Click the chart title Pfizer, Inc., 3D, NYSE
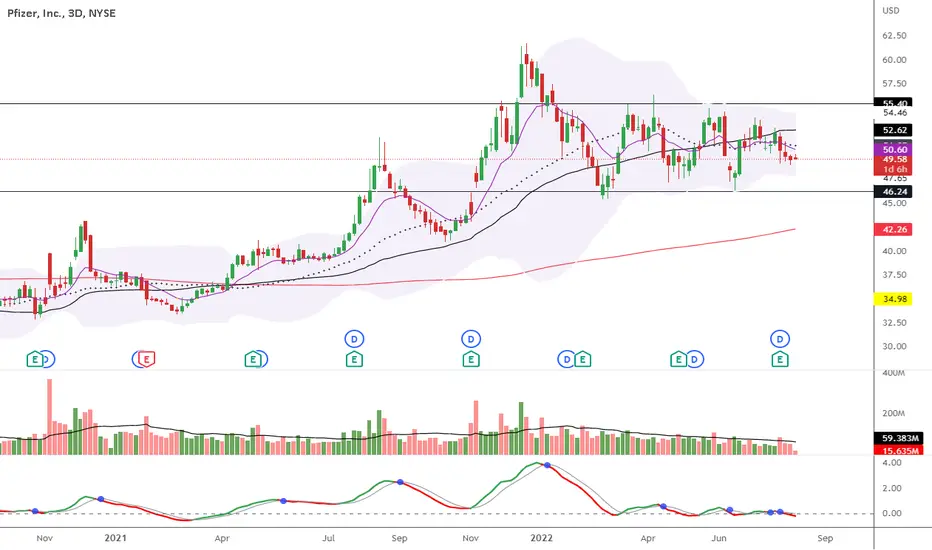This screenshot has height=550, width=932. pos(61,13)
